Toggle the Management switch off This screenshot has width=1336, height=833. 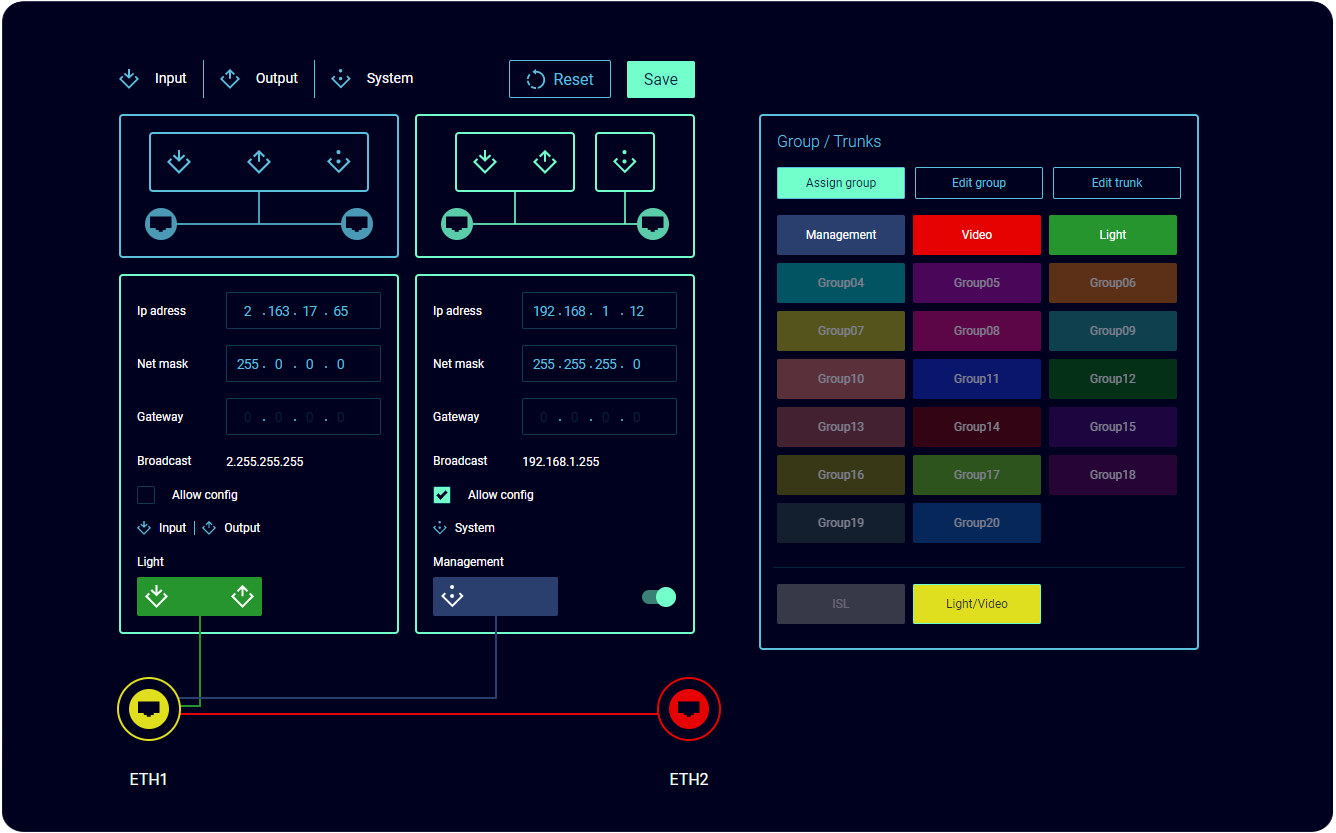[659, 597]
